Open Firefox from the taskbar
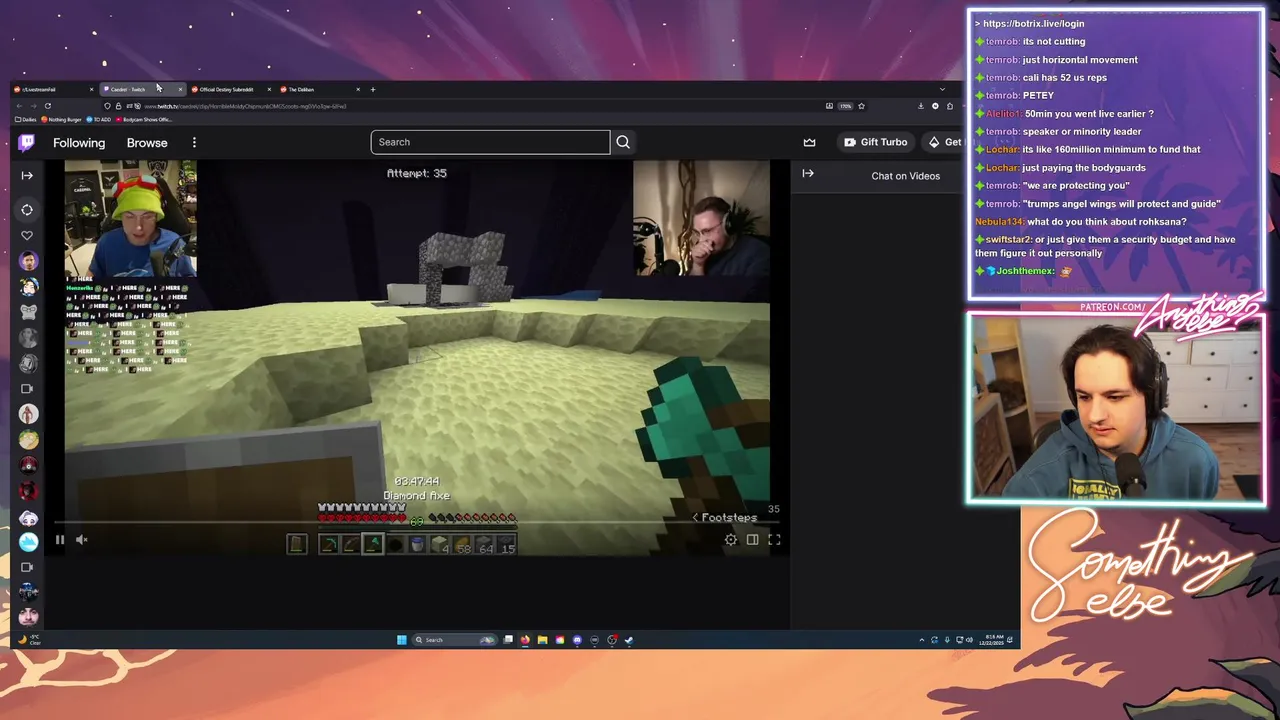 525,640
